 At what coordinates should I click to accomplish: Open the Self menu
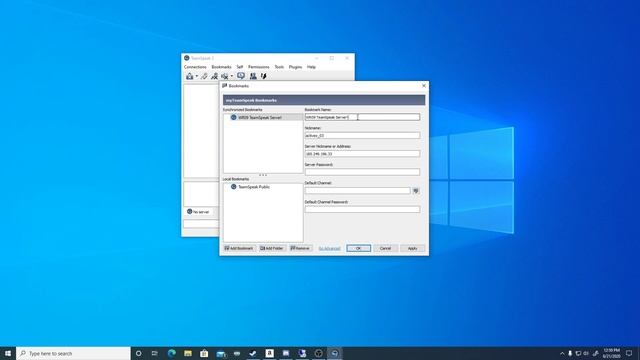[x=240, y=67]
